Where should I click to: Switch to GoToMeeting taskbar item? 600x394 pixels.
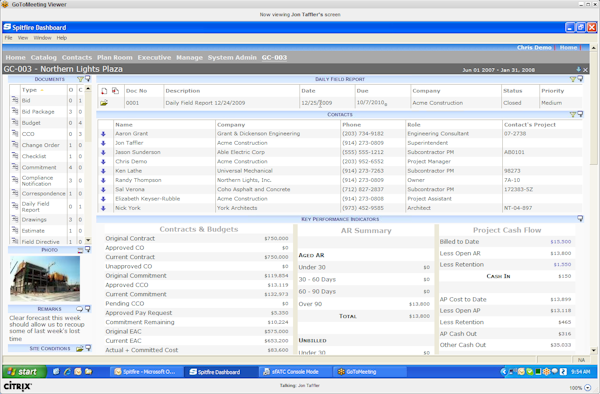(x=370, y=371)
